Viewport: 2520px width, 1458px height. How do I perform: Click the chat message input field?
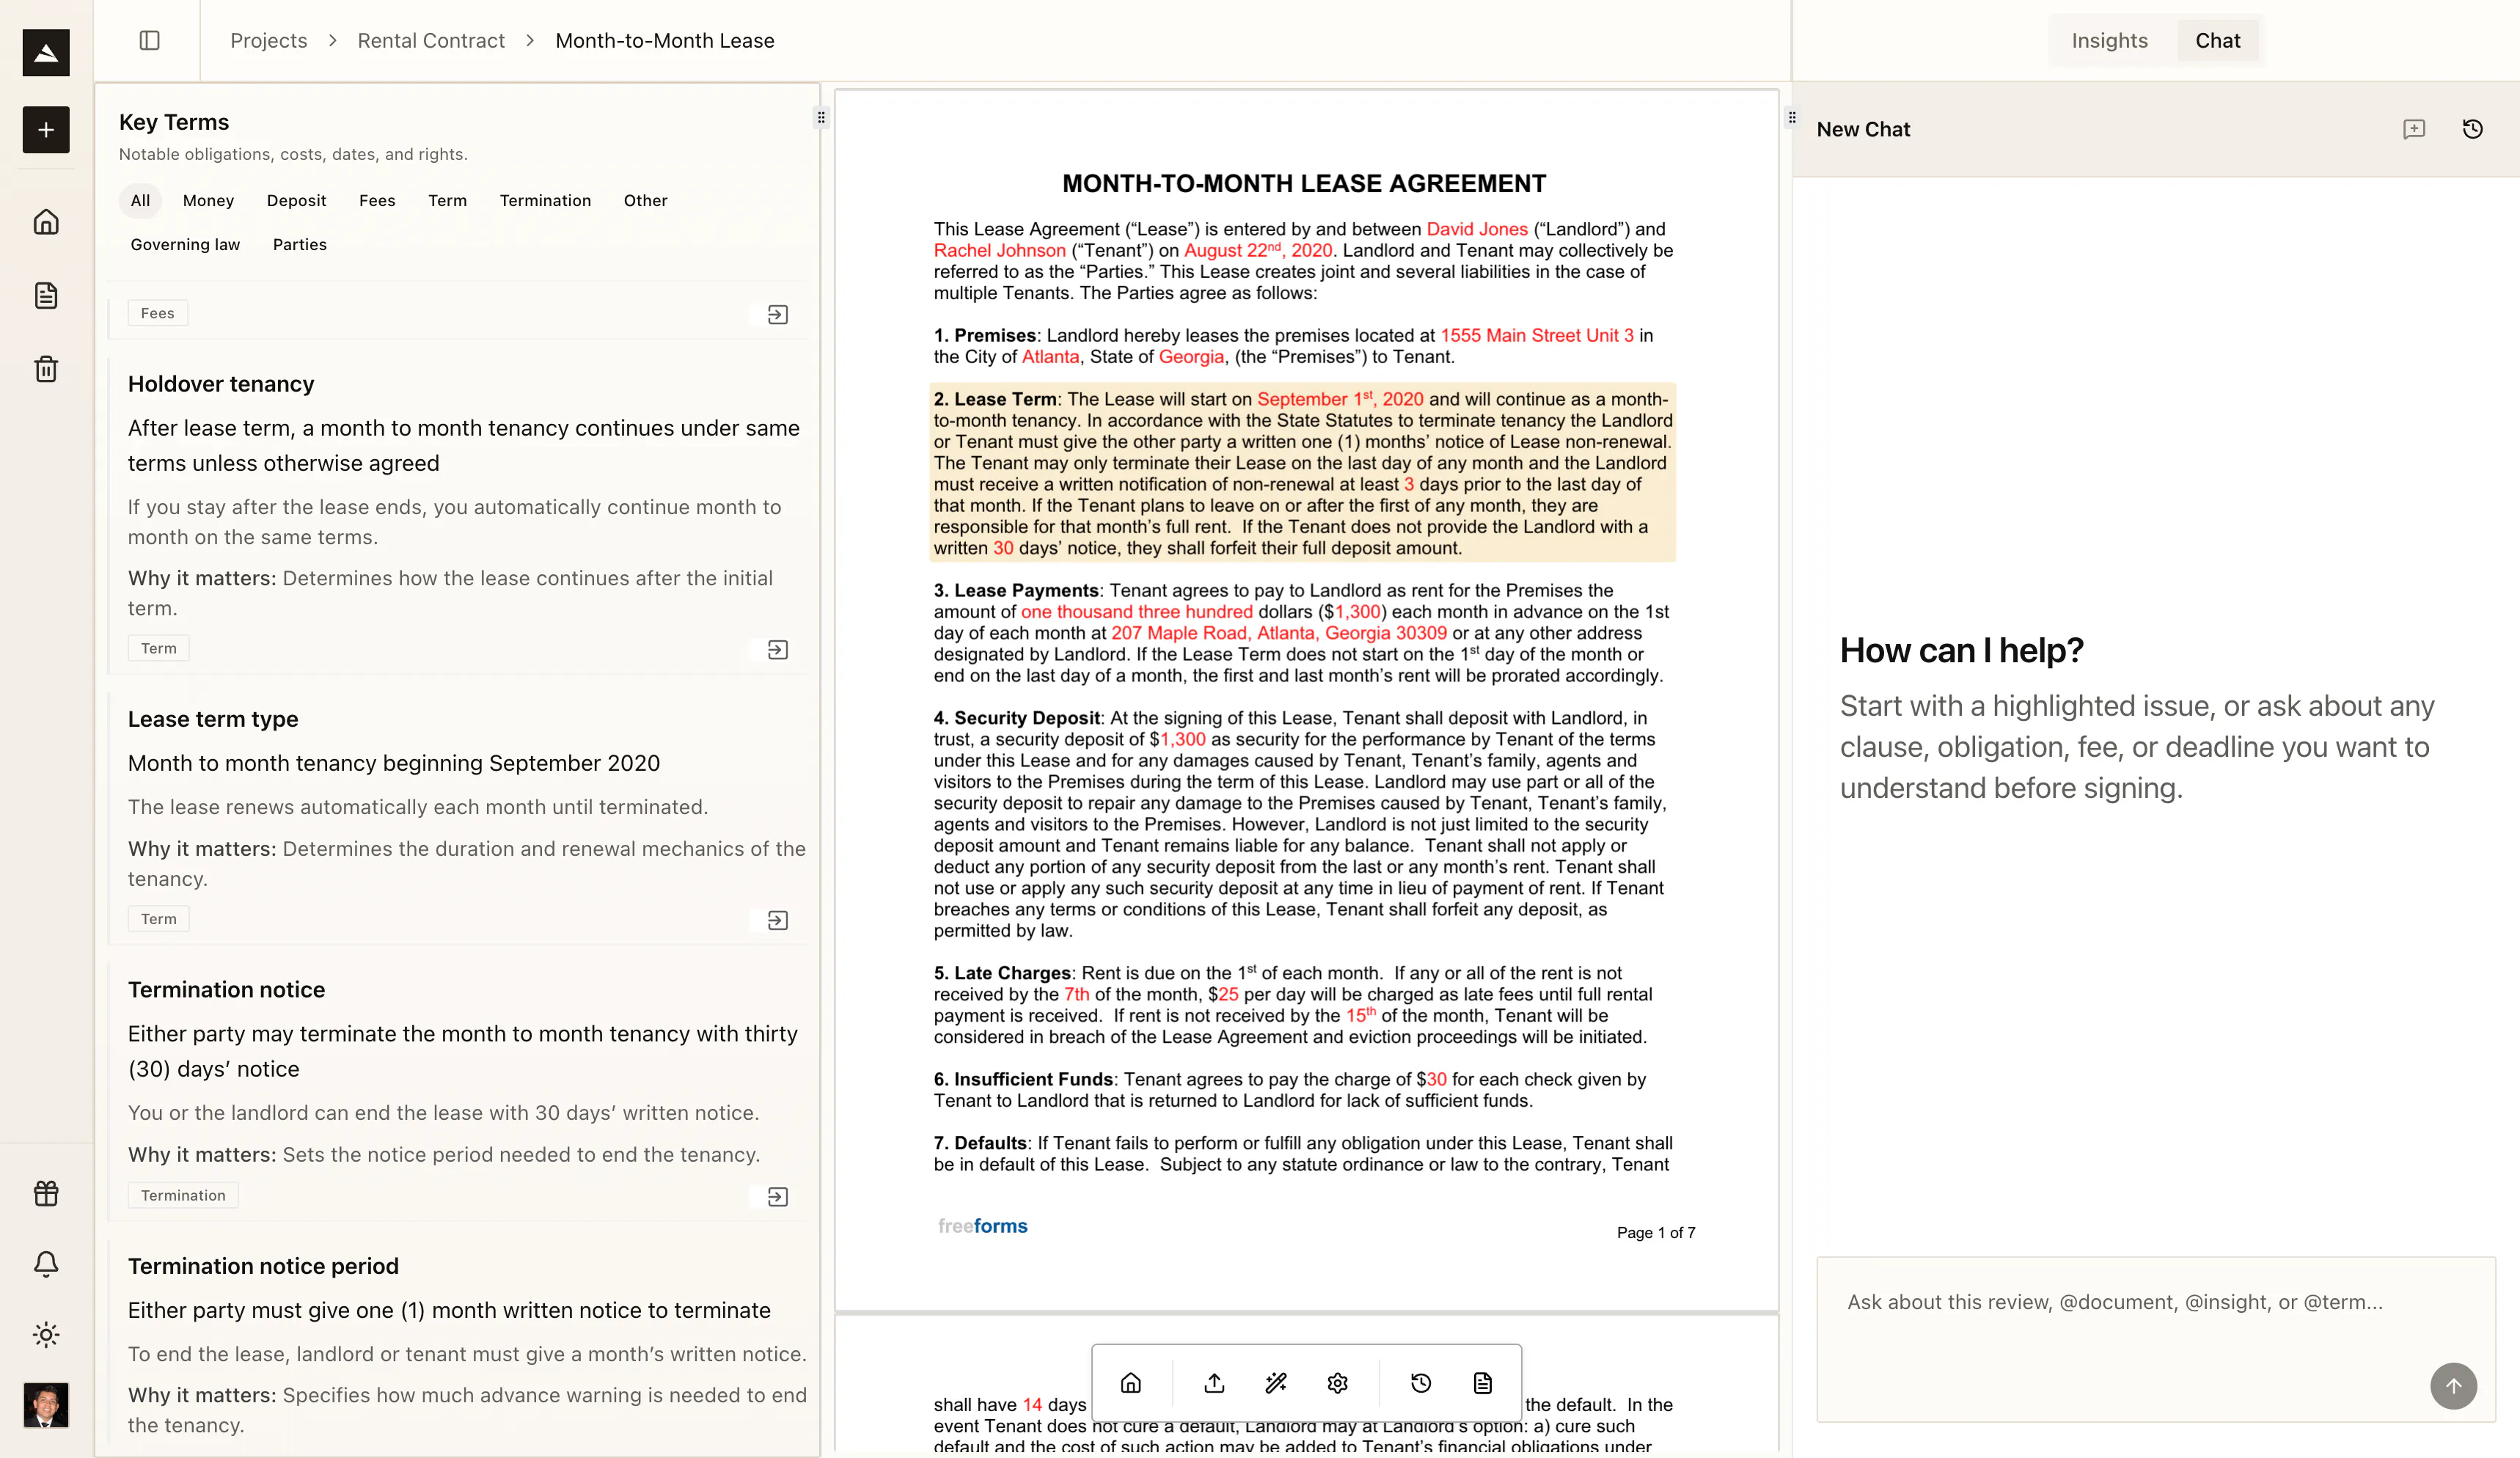pos(2156,1338)
